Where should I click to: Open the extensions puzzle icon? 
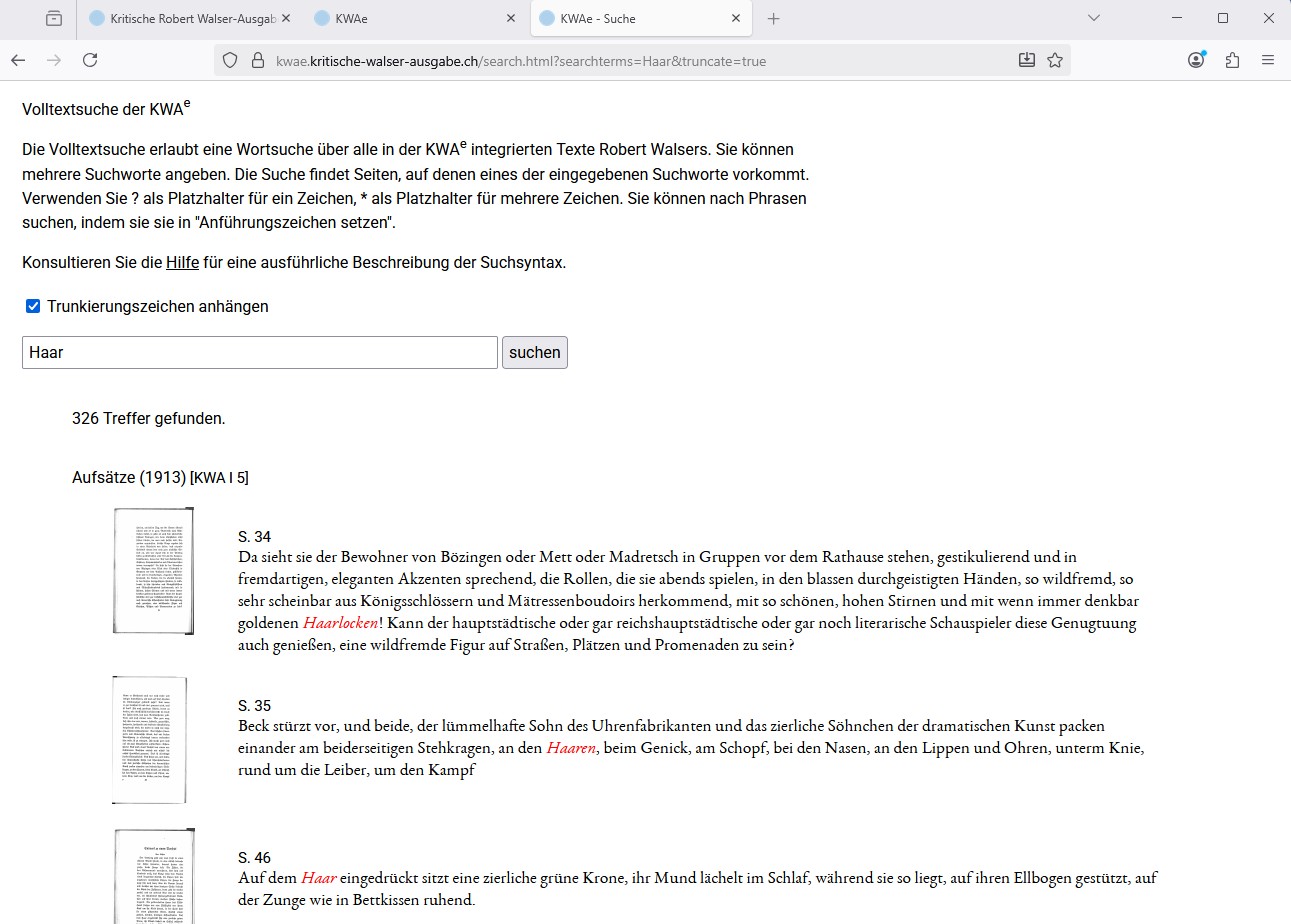pyautogui.click(x=1232, y=60)
